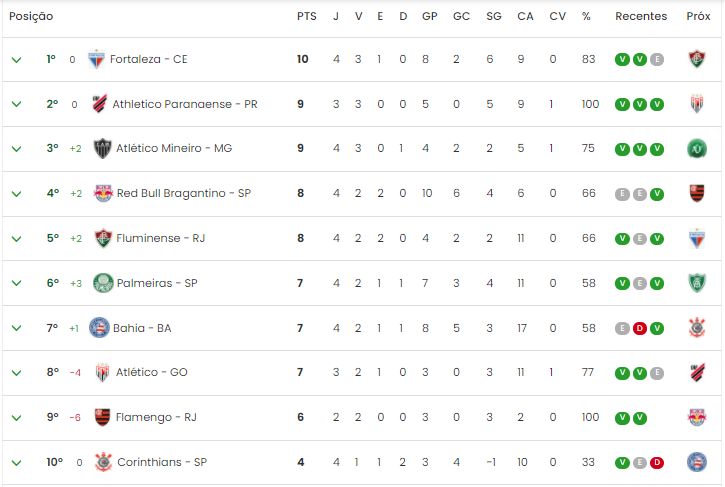Expand the Fortaleza row chevron
The width and height of the screenshot is (725, 487).
(16, 60)
